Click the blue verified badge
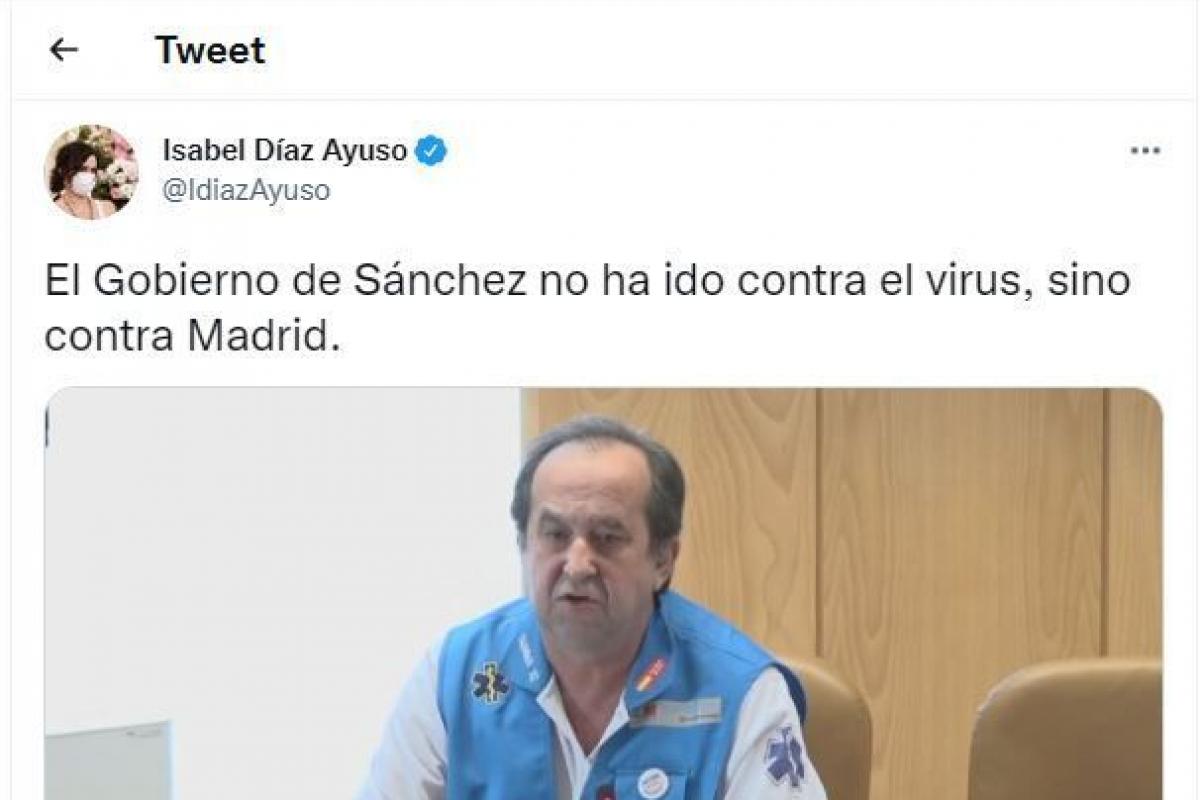The height and width of the screenshot is (800, 1200). click(x=431, y=151)
